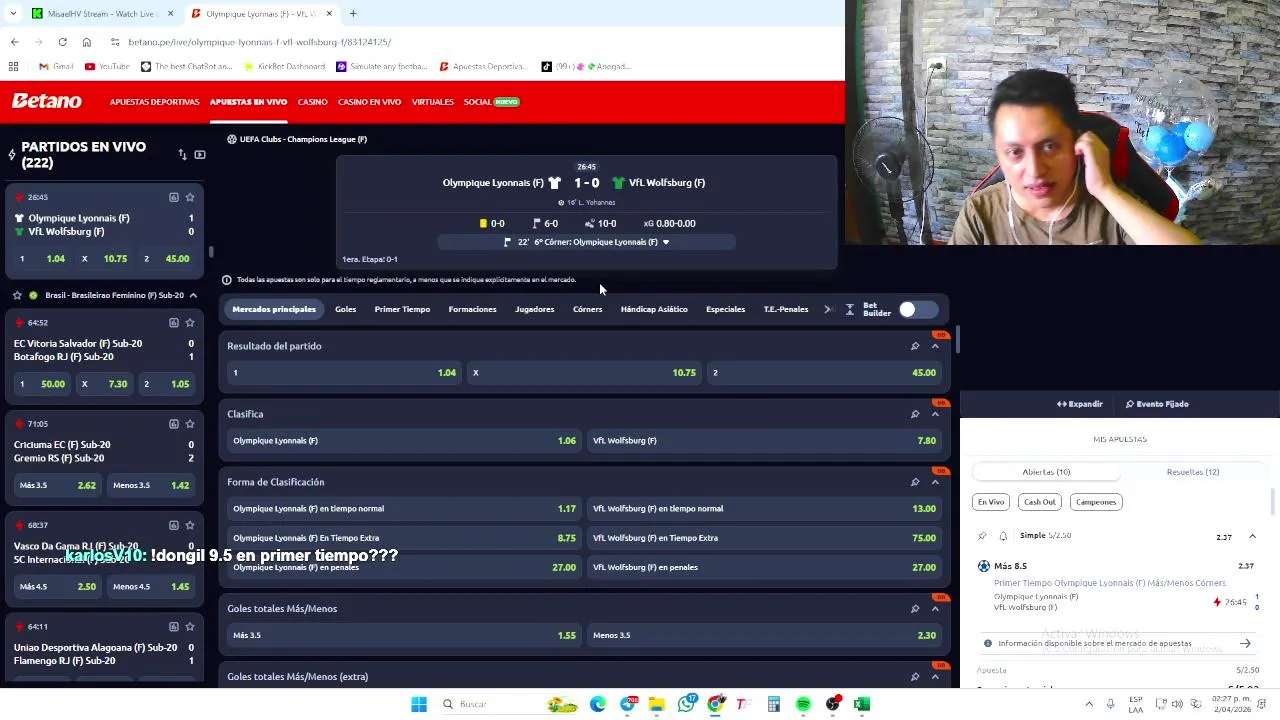Open WhatsApp from the taskbar
Viewport: 1280px width, 720px height.
[x=686, y=704]
